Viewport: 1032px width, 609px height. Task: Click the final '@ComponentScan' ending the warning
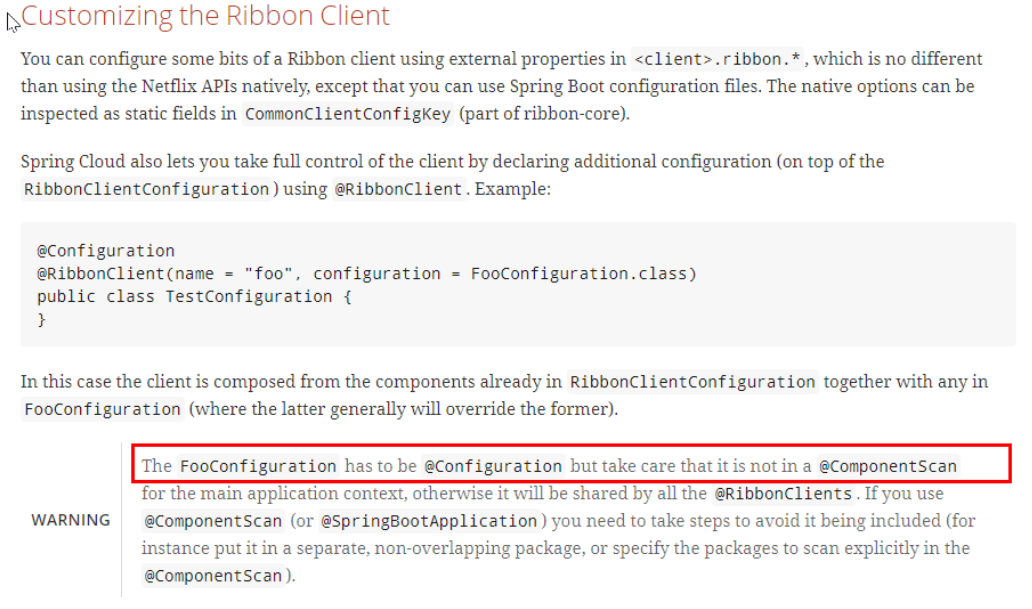[213, 577]
